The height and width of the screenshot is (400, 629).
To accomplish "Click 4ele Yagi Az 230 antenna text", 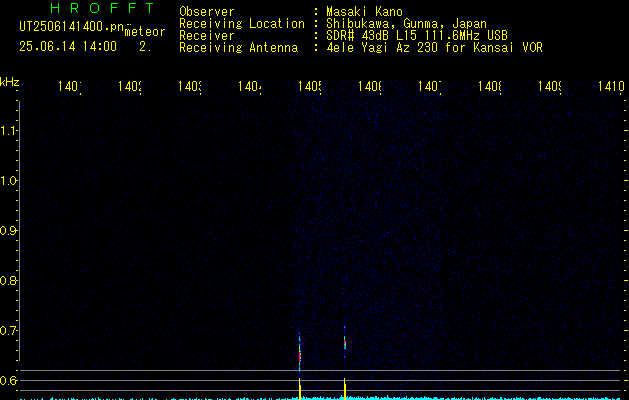I will [434, 48].
